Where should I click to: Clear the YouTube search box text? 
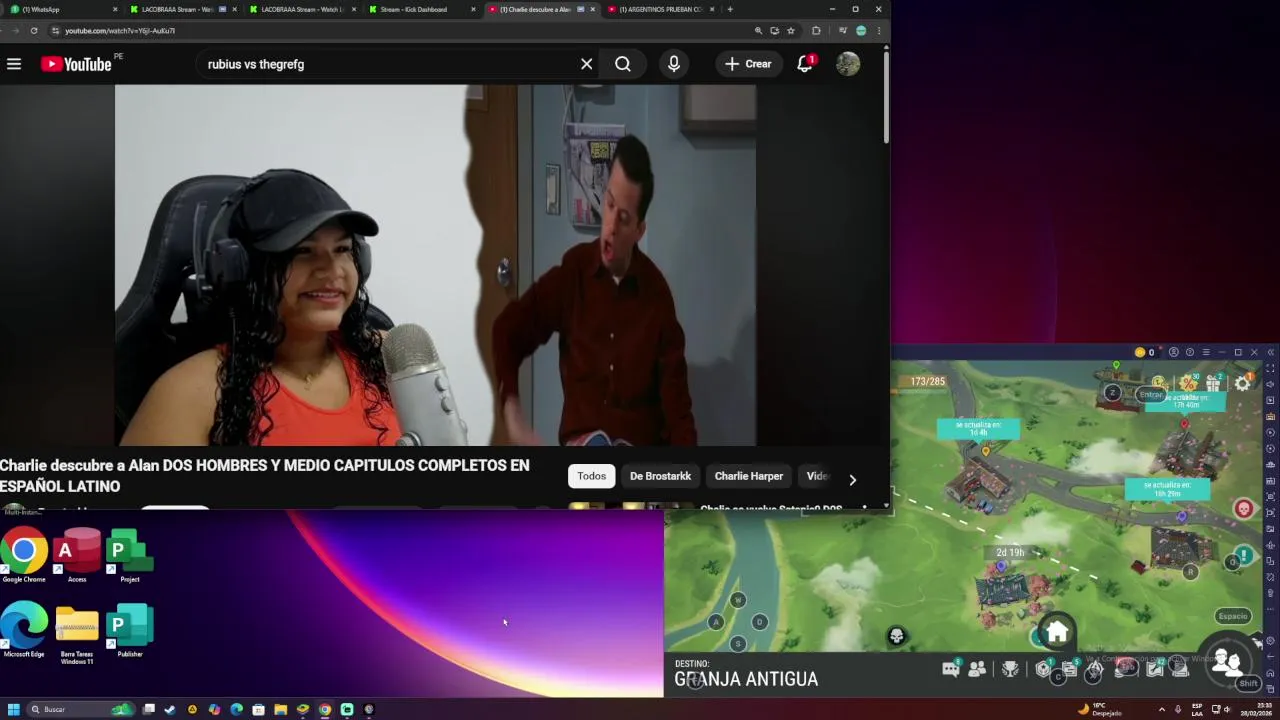(587, 64)
